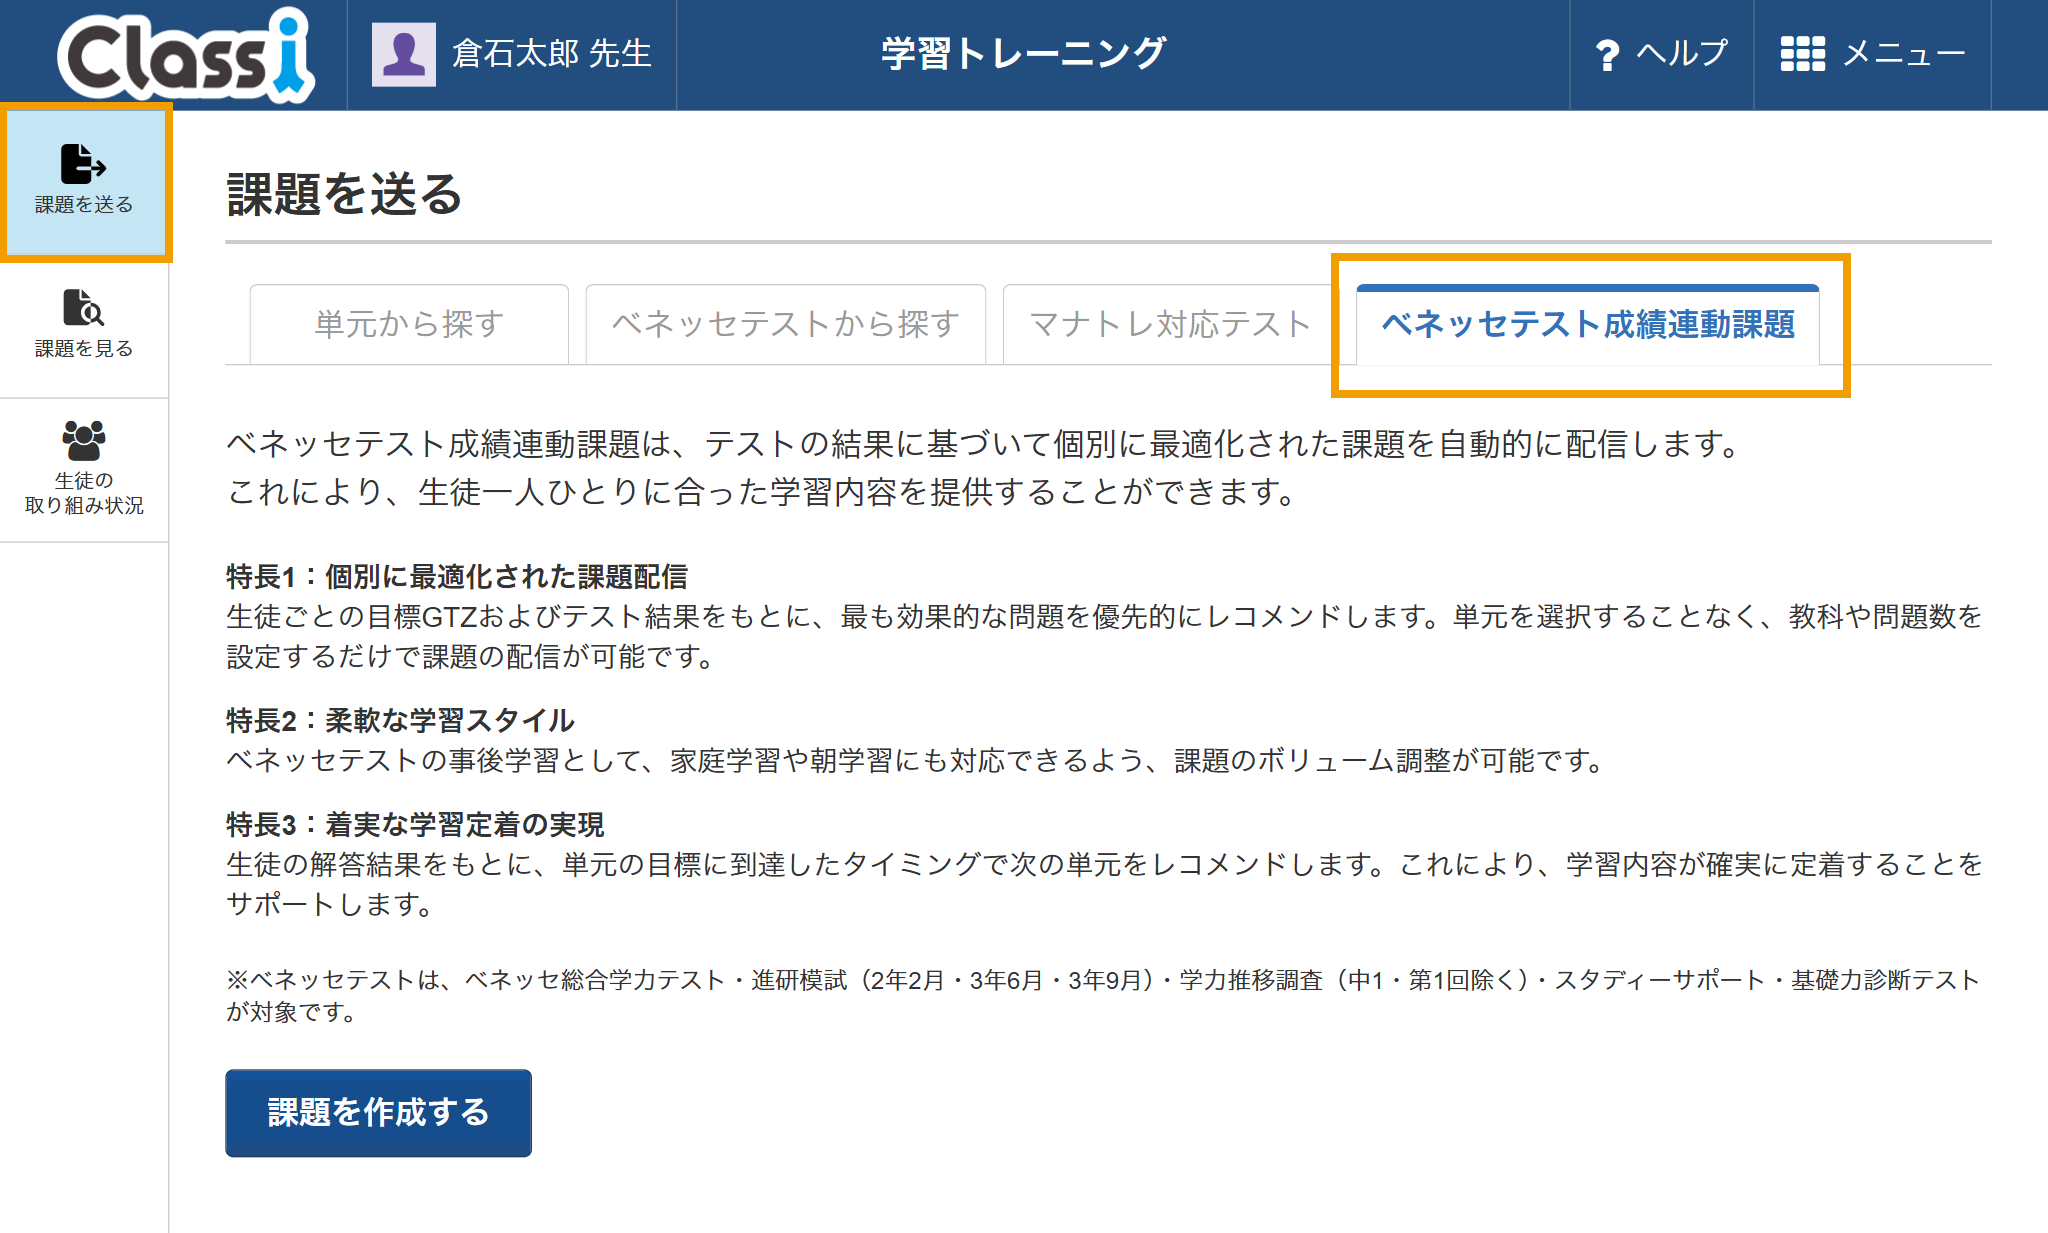2048x1233 pixels.
Task: Click the student group people icon
Action: (x=83, y=441)
